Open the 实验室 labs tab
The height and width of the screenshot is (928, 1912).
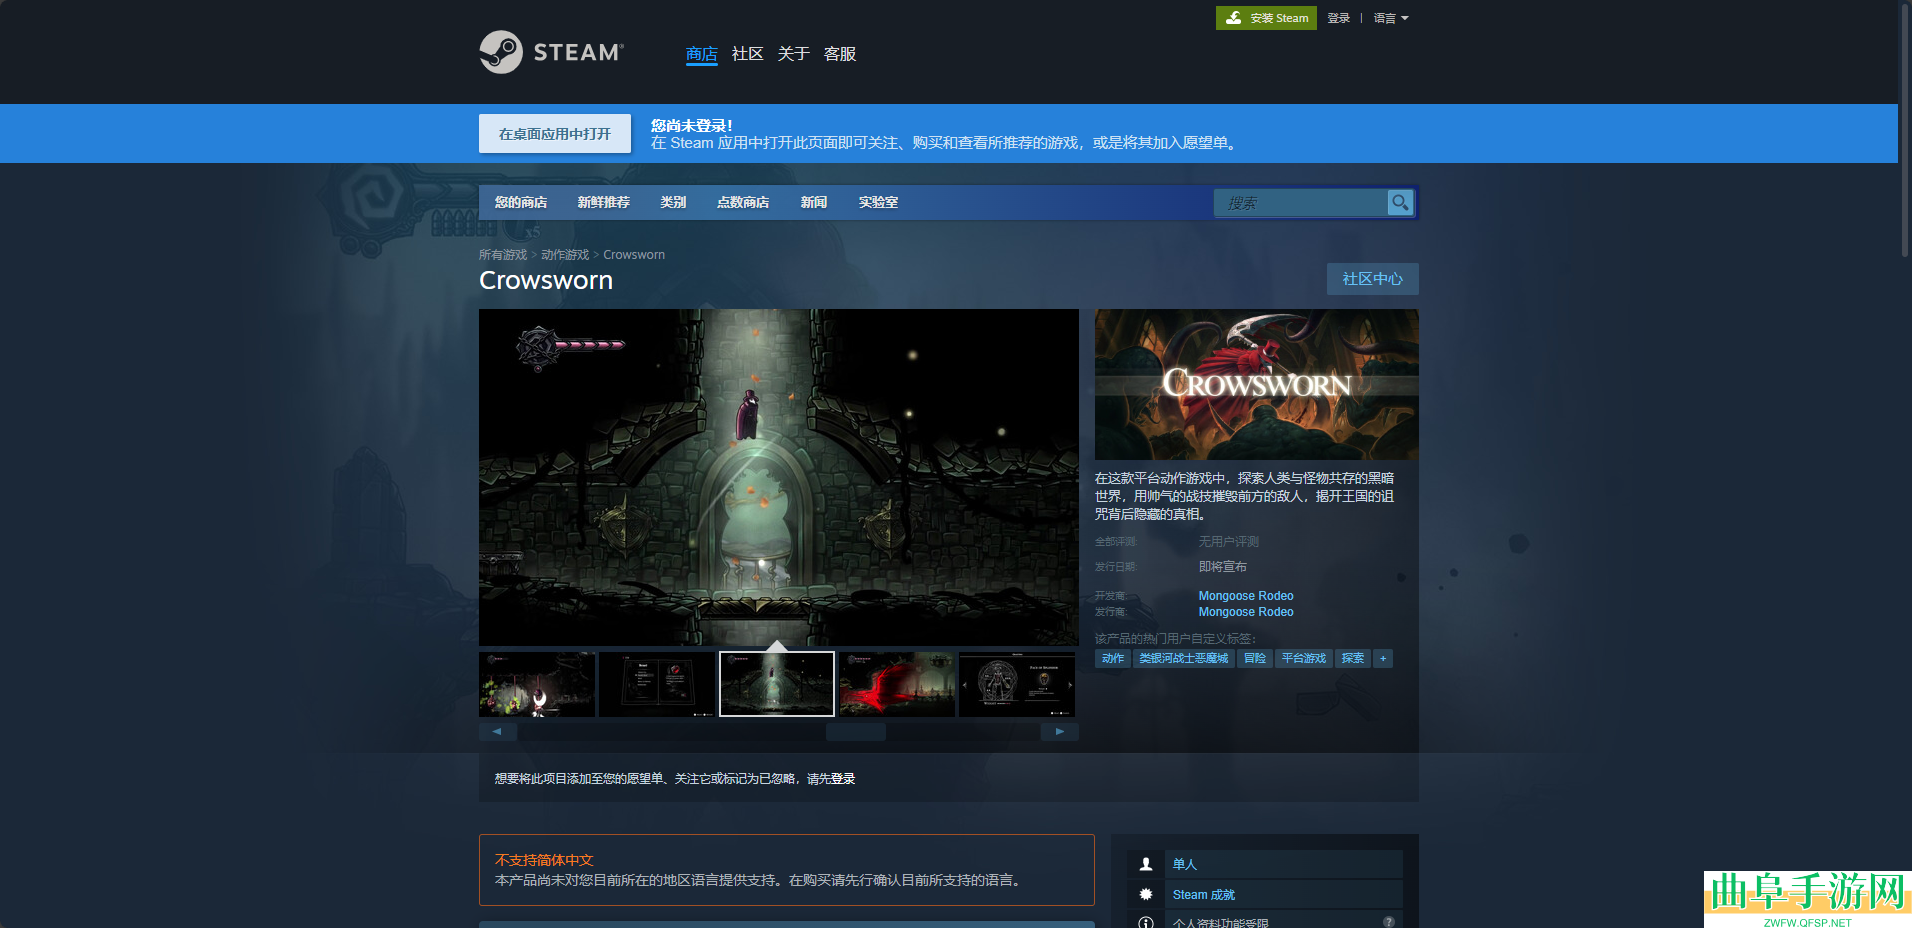pyautogui.click(x=878, y=202)
